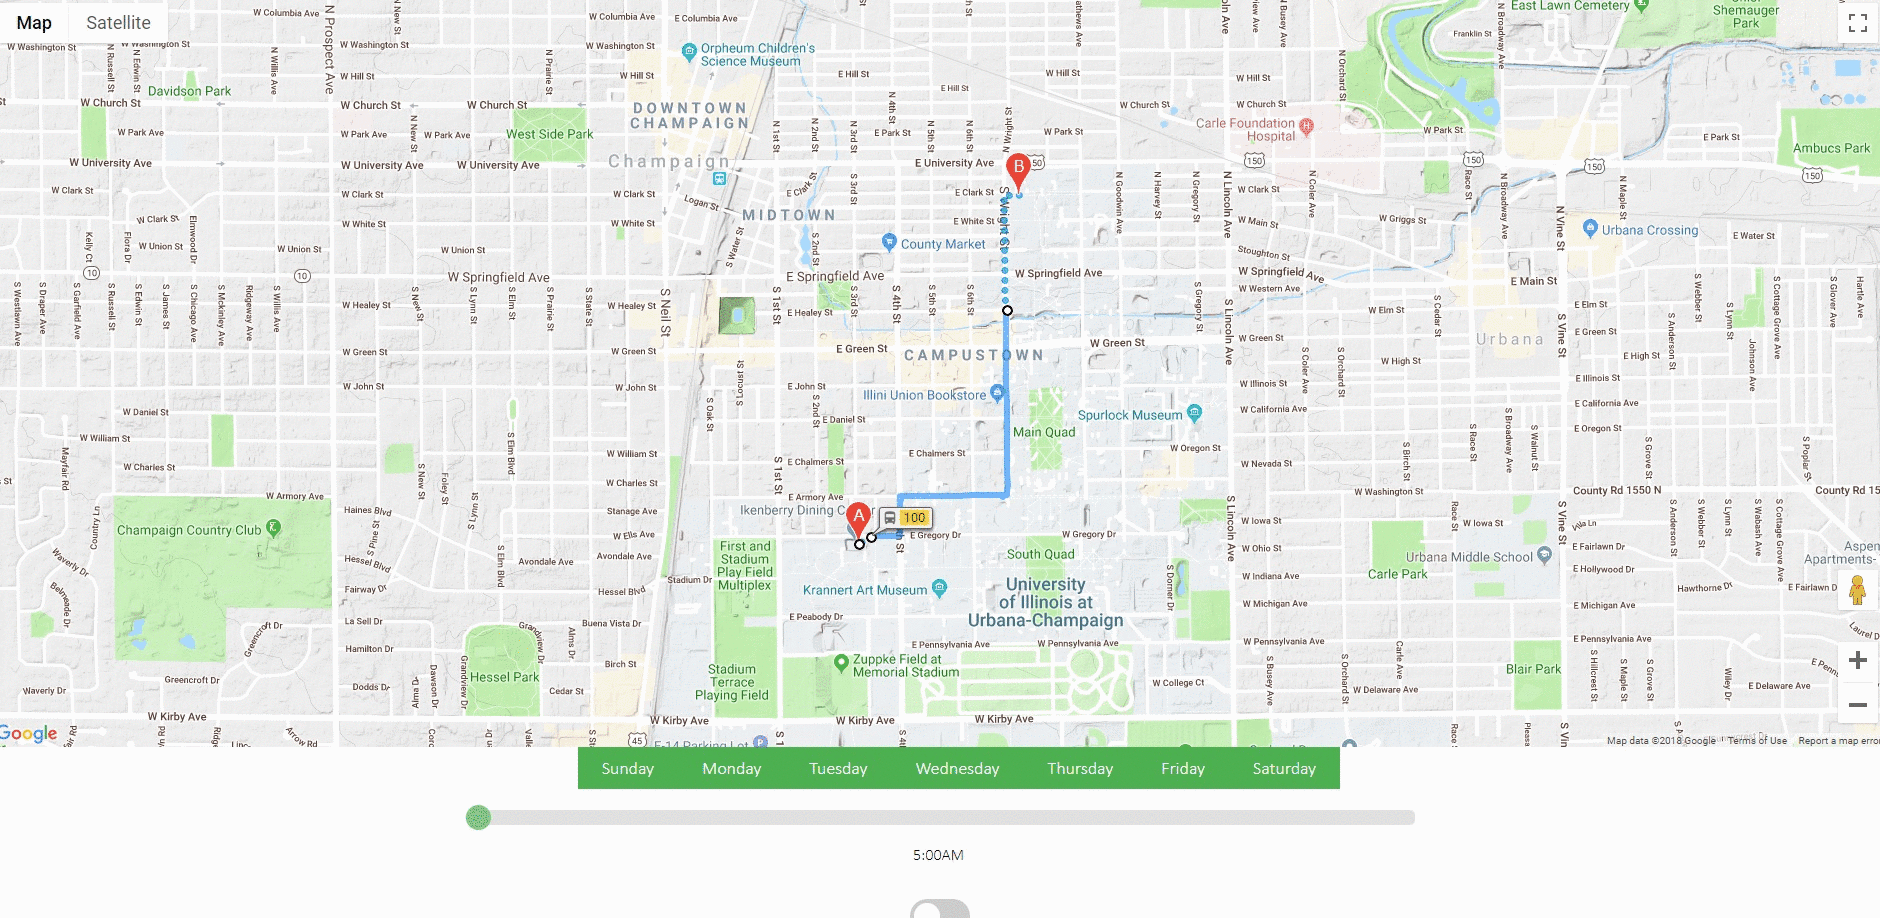The width and height of the screenshot is (1880, 918).
Task: Click Report a map error link
Action: pyautogui.click(x=1838, y=741)
